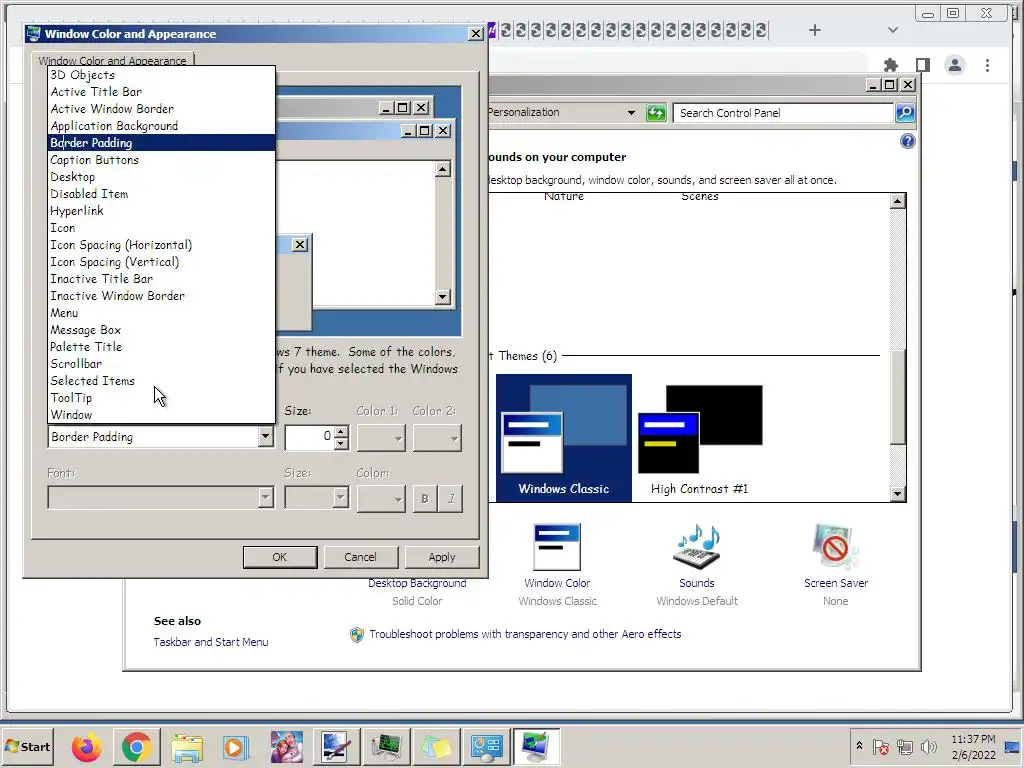Screen dimensions: 1024x768
Task: Open the Color 2 dropdown
Action: click(438, 438)
